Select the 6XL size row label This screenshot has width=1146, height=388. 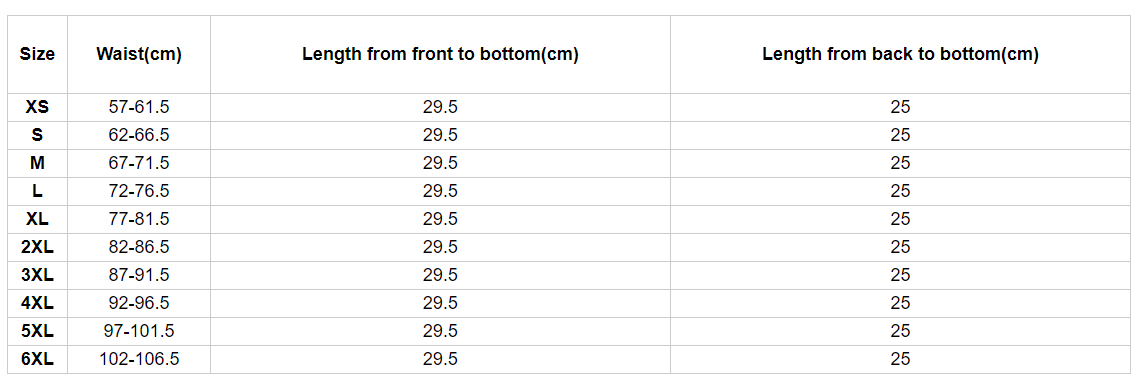tap(37, 359)
